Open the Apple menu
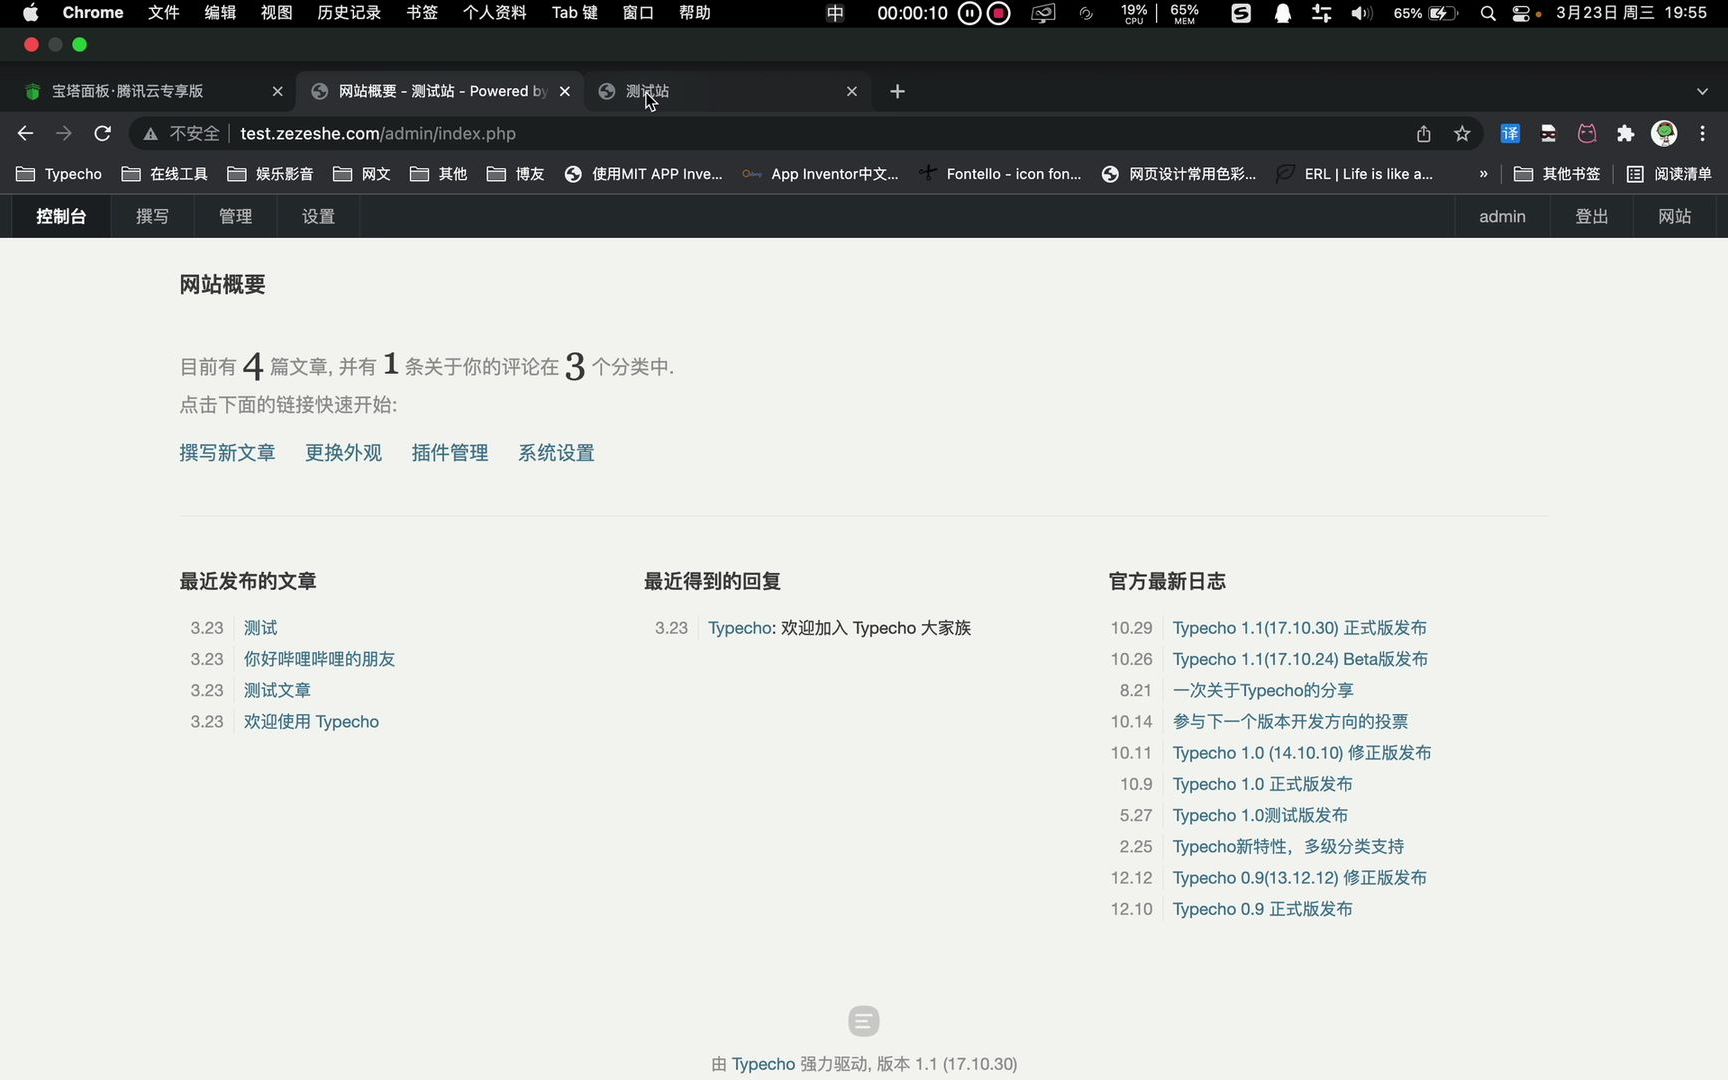The width and height of the screenshot is (1728, 1080). [x=31, y=13]
